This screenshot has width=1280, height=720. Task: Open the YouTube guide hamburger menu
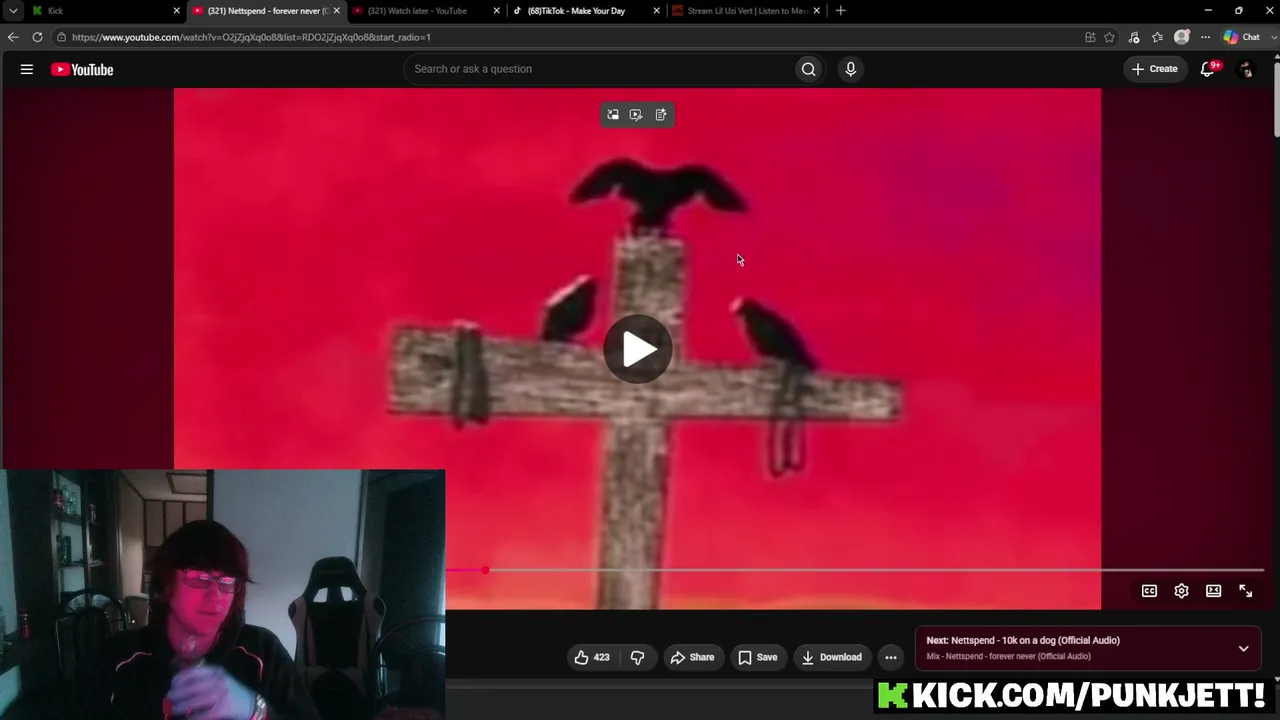click(x=27, y=69)
